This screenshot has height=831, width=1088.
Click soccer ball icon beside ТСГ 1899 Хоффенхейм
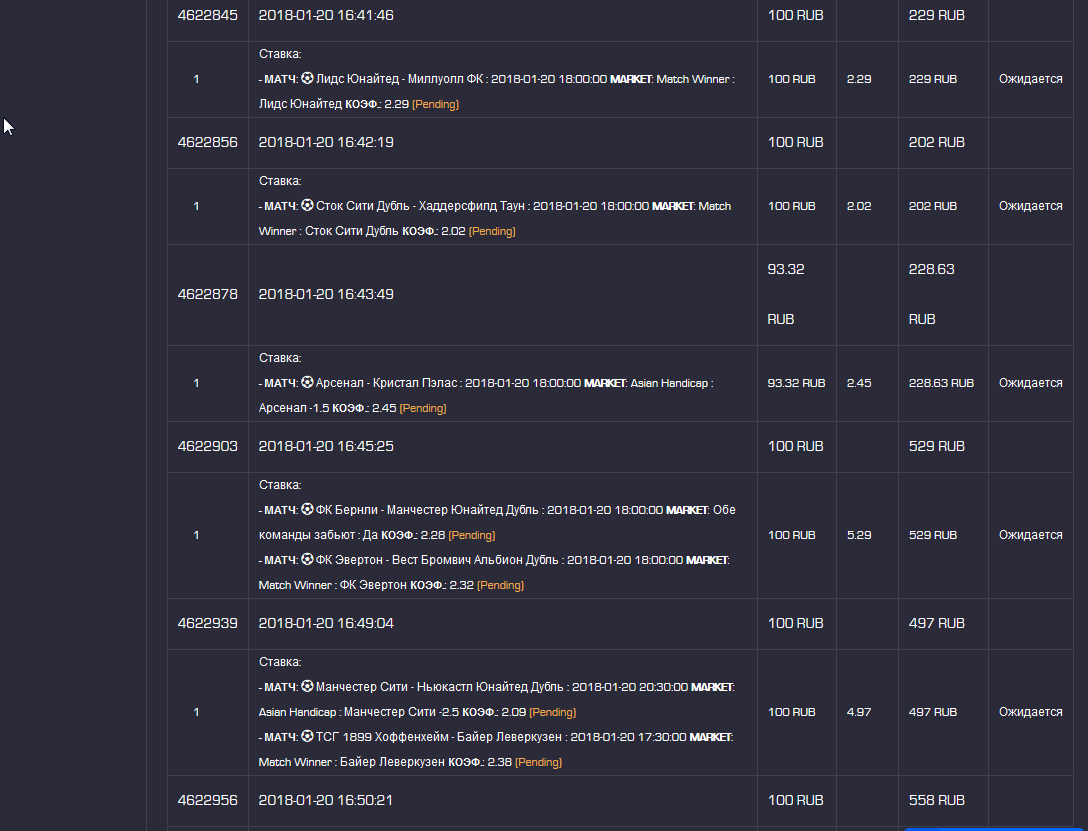pos(307,737)
